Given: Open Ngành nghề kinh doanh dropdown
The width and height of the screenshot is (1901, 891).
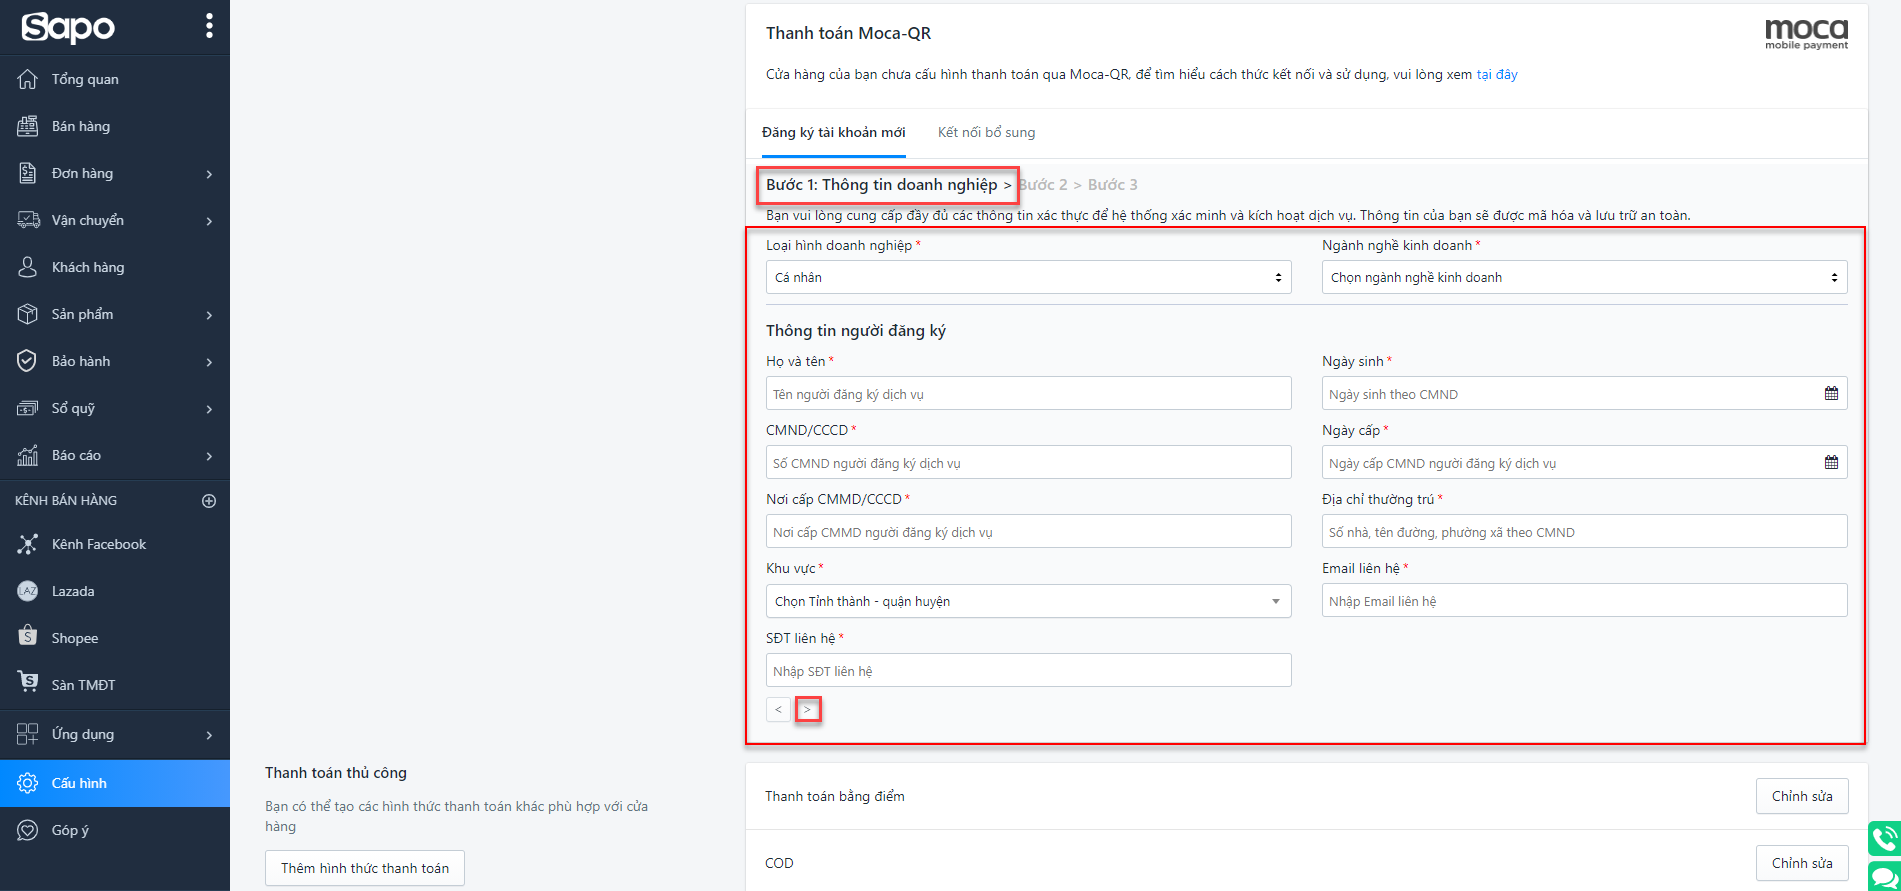Looking at the screenshot, I should pyautogui.click(x=1584, y=278).
